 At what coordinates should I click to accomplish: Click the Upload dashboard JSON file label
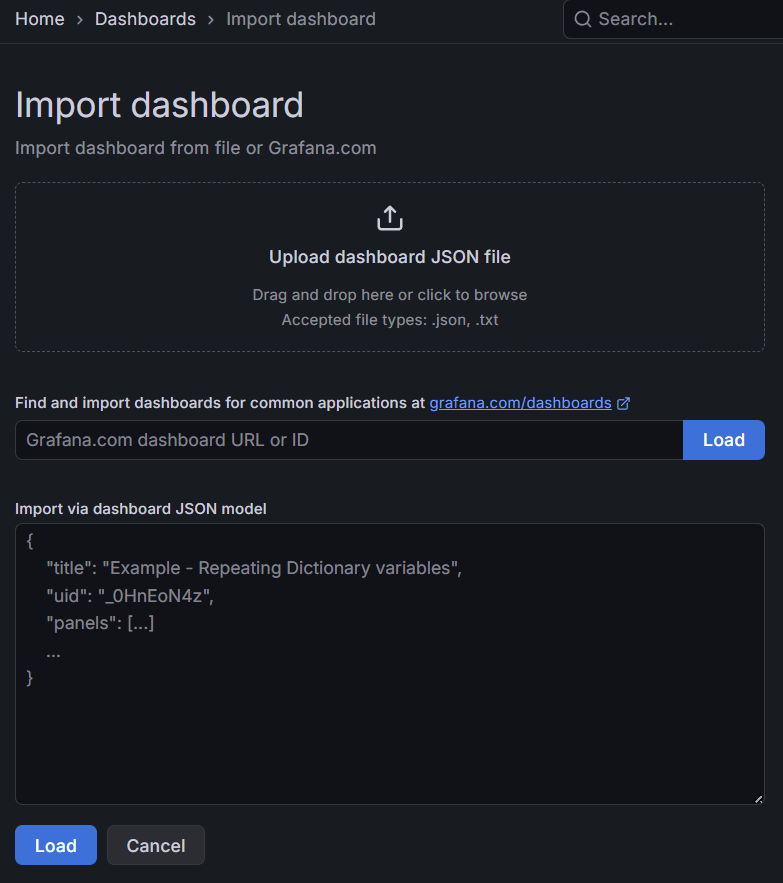(389, 256)
